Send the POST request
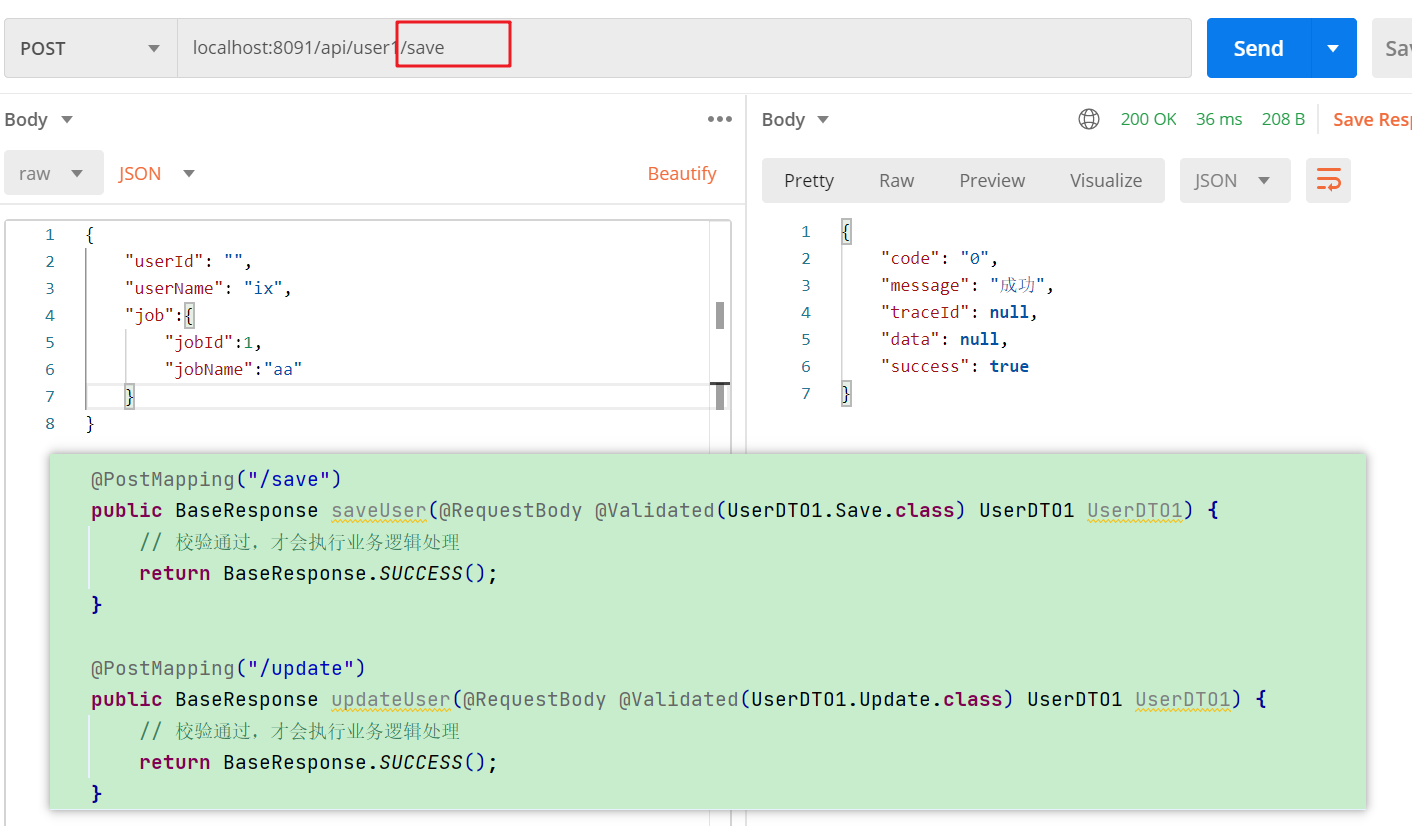Image resolution: width=1412 pixels, height=826 pixels. click(1259, 48)
